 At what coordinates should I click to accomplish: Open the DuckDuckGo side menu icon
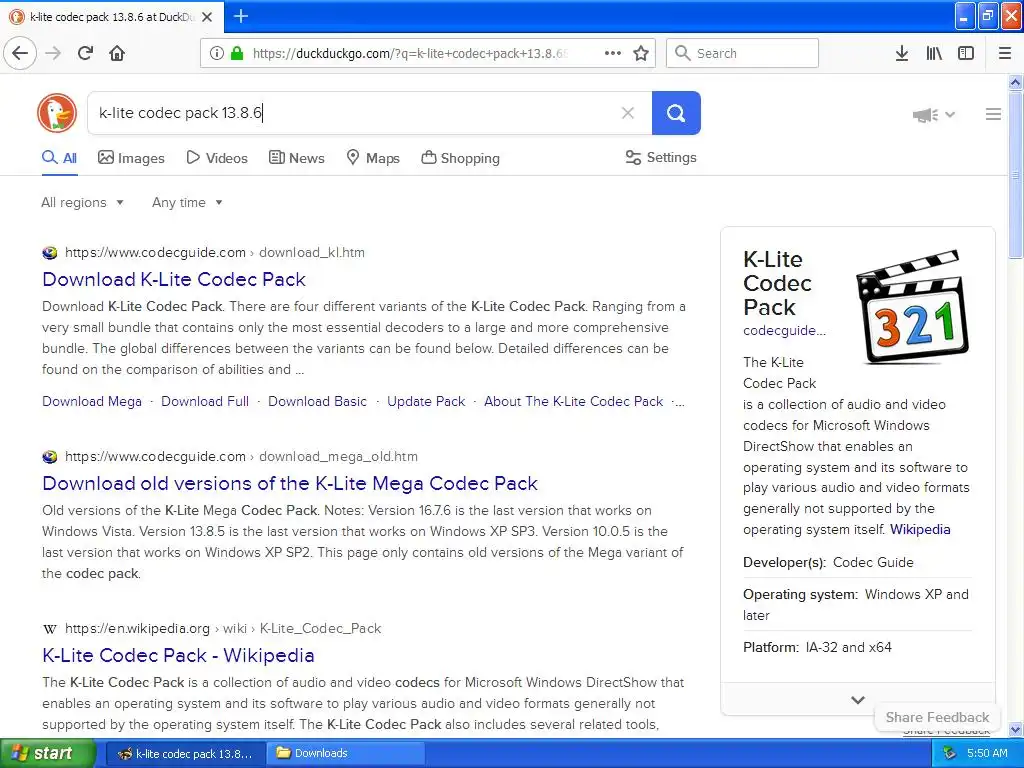tap(993, 114)
